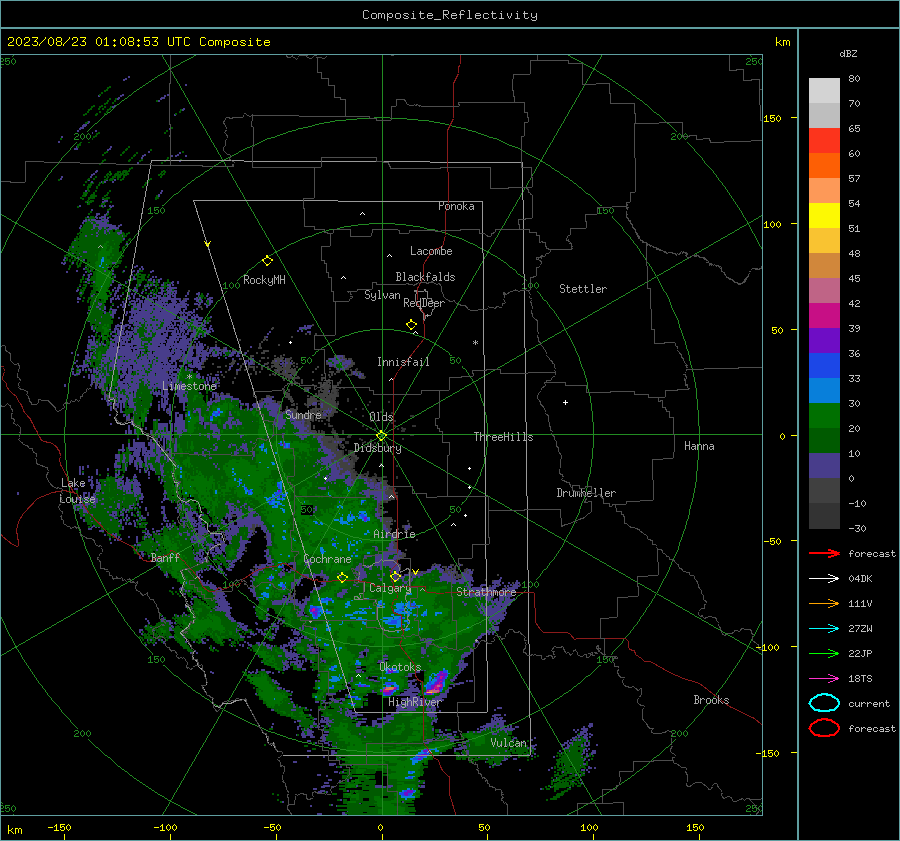Click the asterisk marker above Limestone
900x841 pixels.
tap(189, 377)
